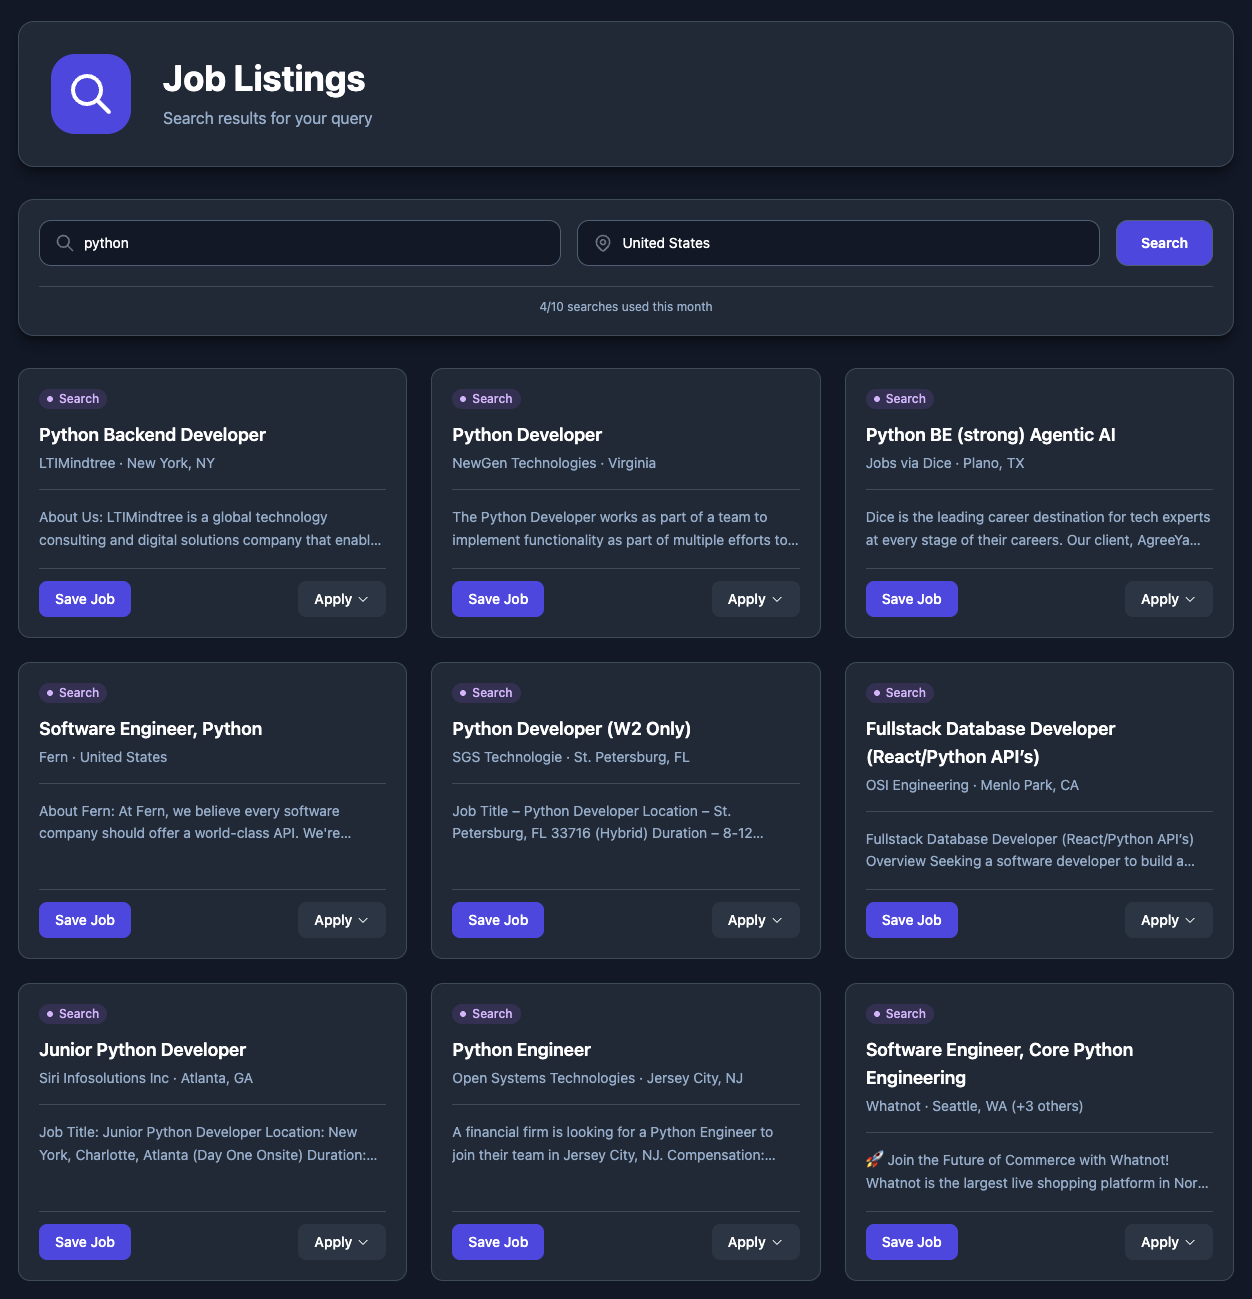Click the magnifying glass logo icon
Viewport: 1252px width, 1299px height.
coord(90,94)
